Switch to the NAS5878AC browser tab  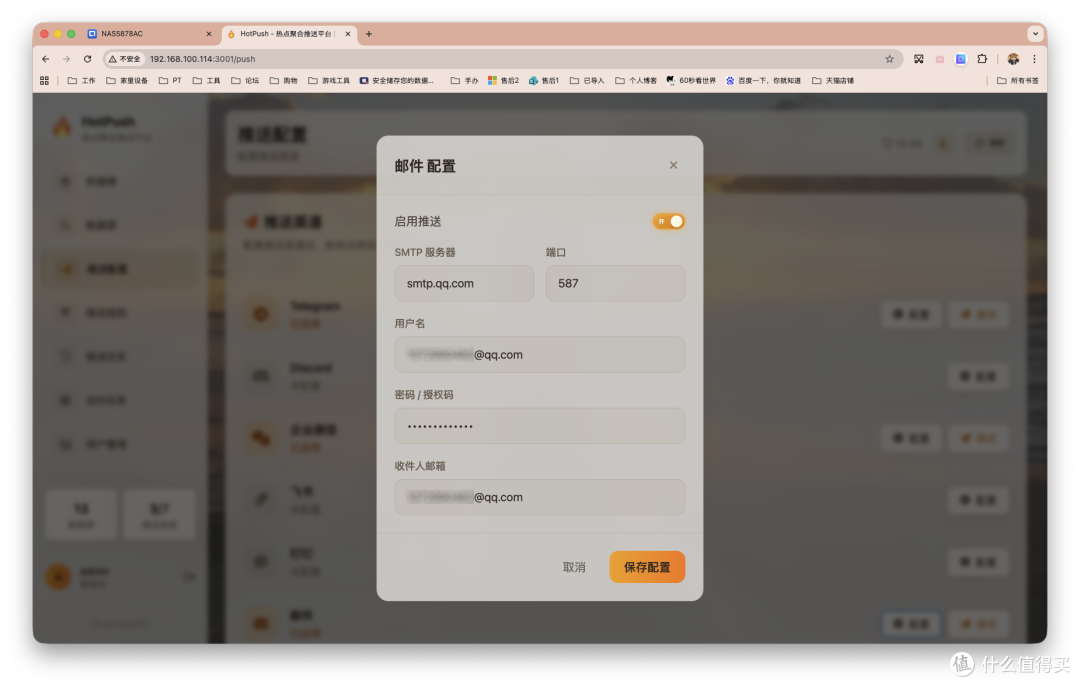coord(148,34)
